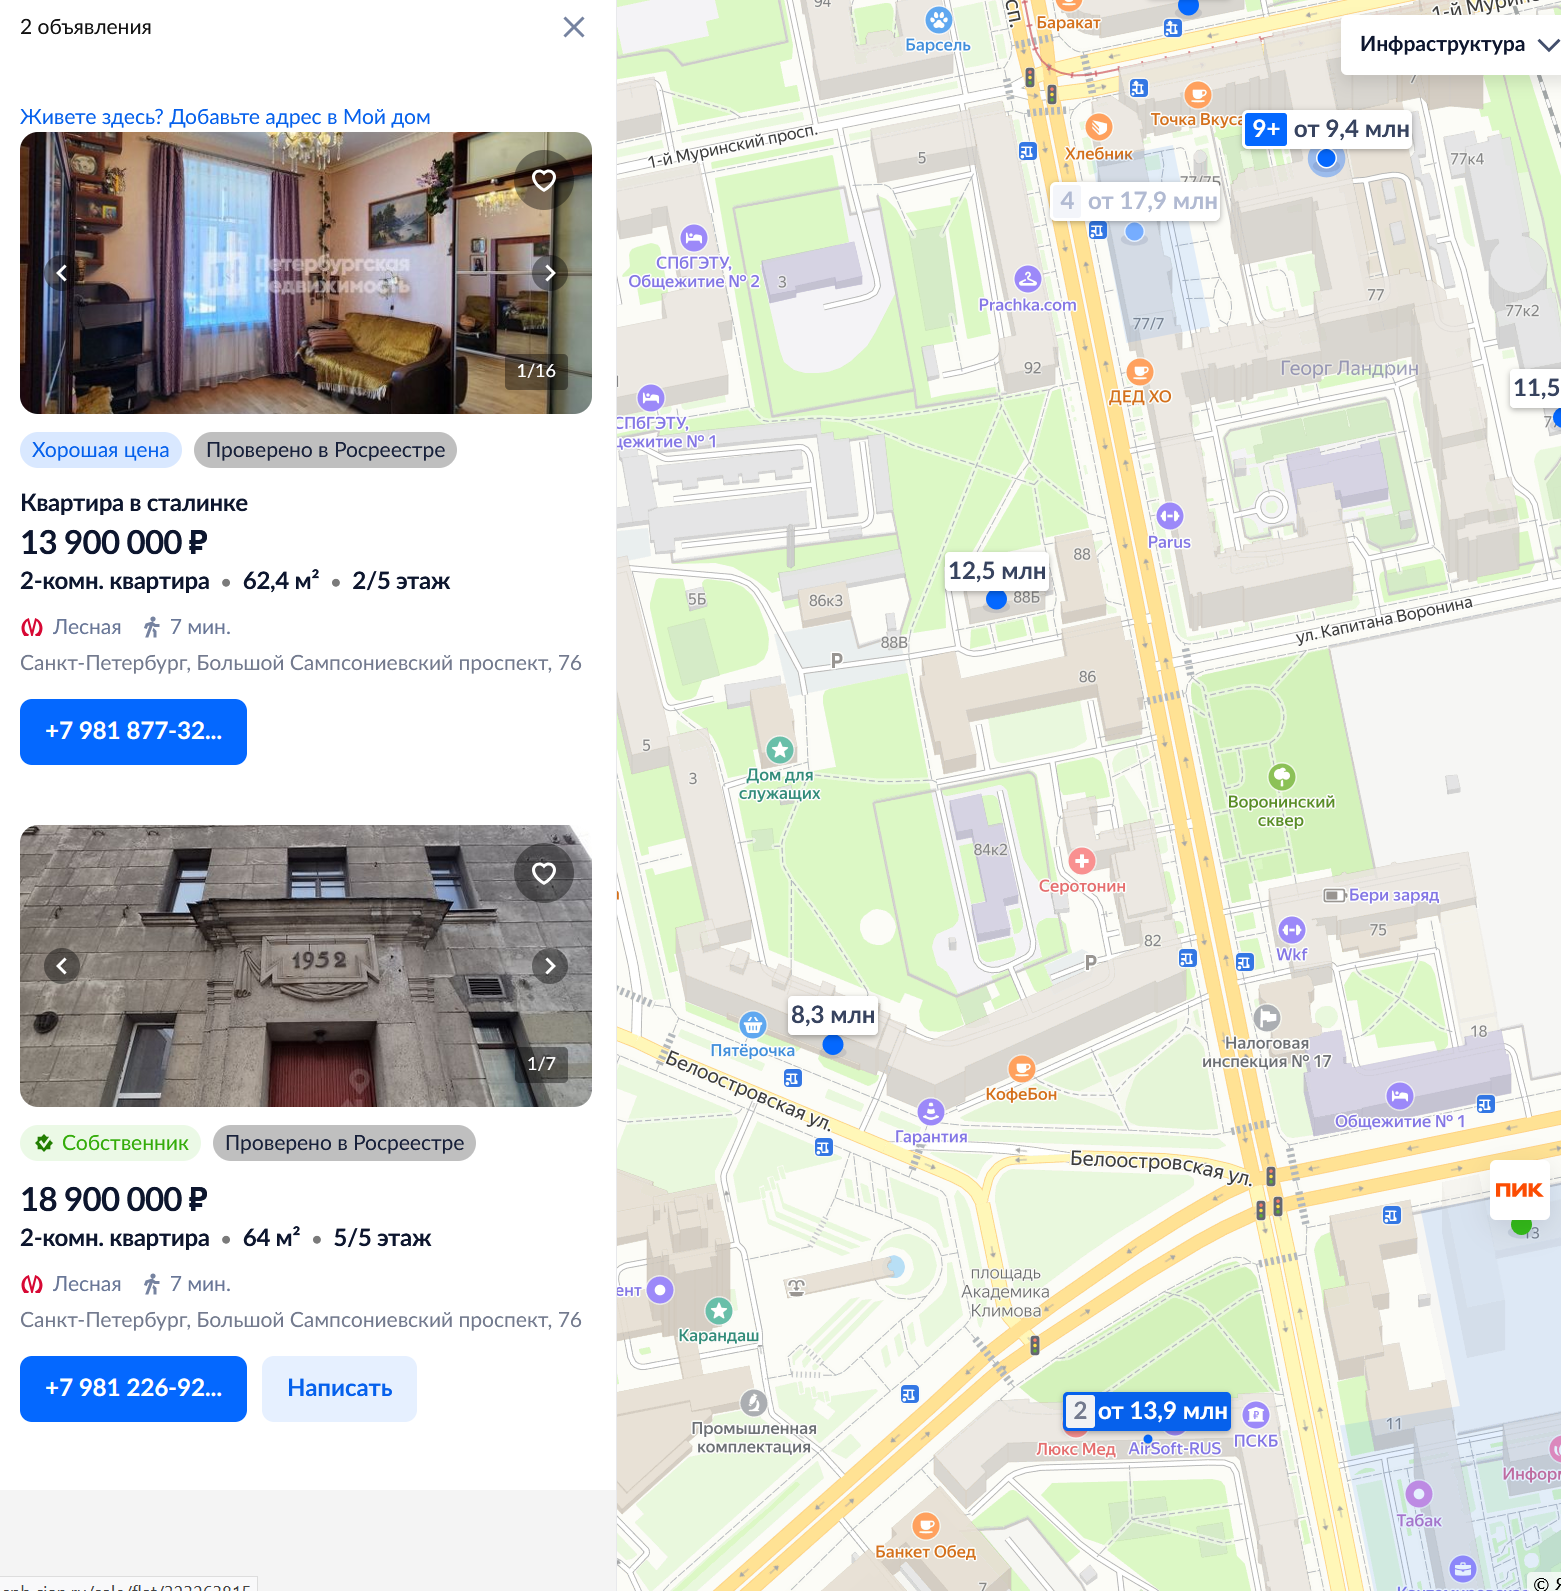Click the КофеБон cafe icon on map
This screenshot has width=1561, height=1591.
point(1021,1069)
